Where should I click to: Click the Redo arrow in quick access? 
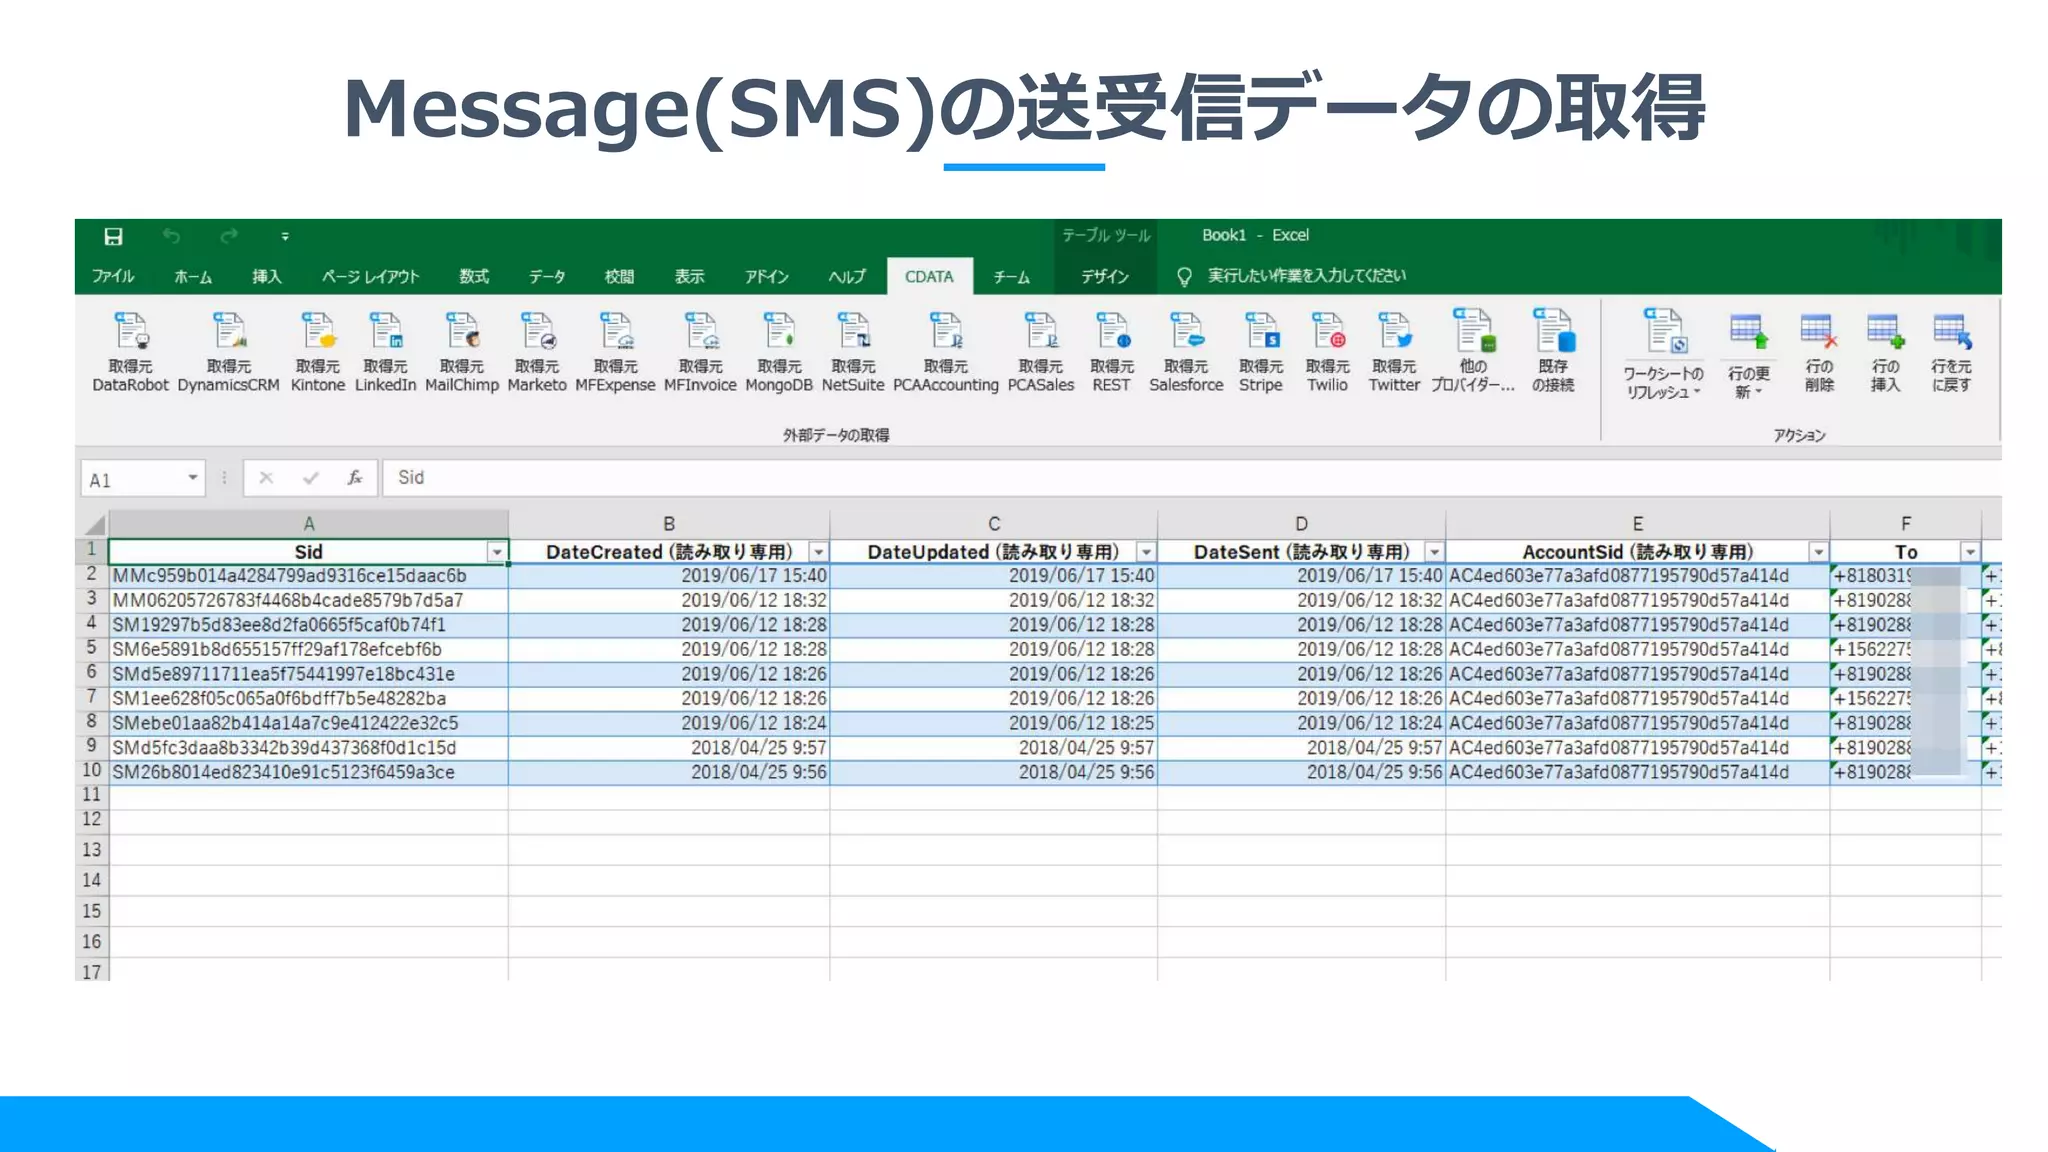(229, 236)
